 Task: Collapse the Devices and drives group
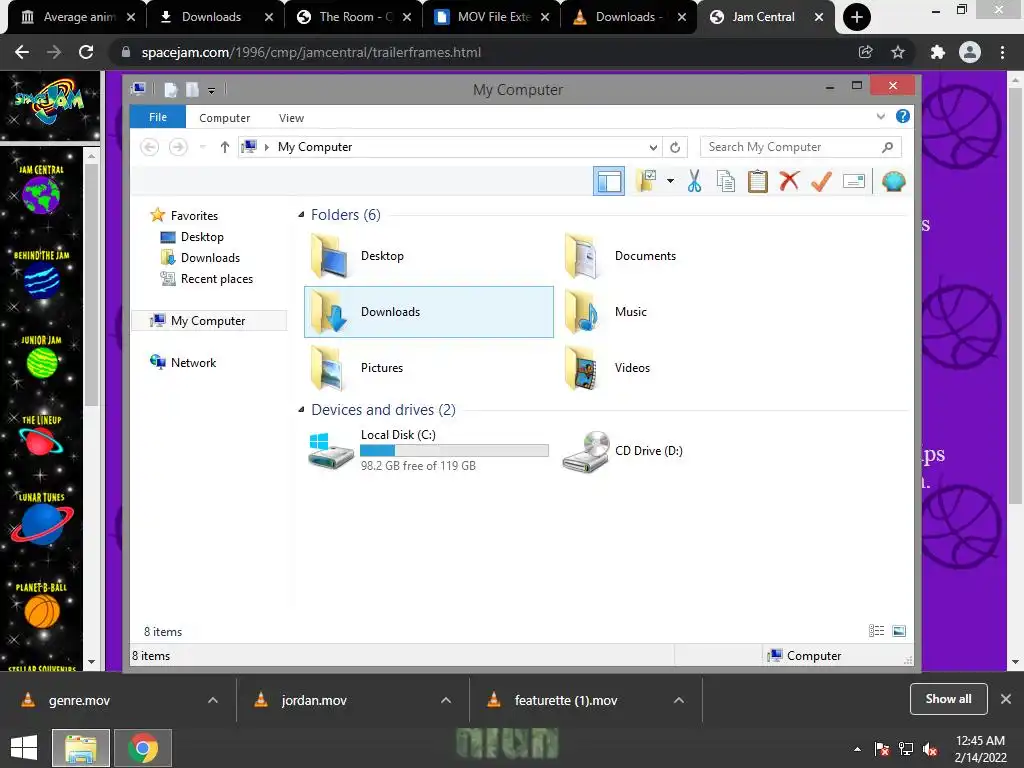(x=301, y=409)
